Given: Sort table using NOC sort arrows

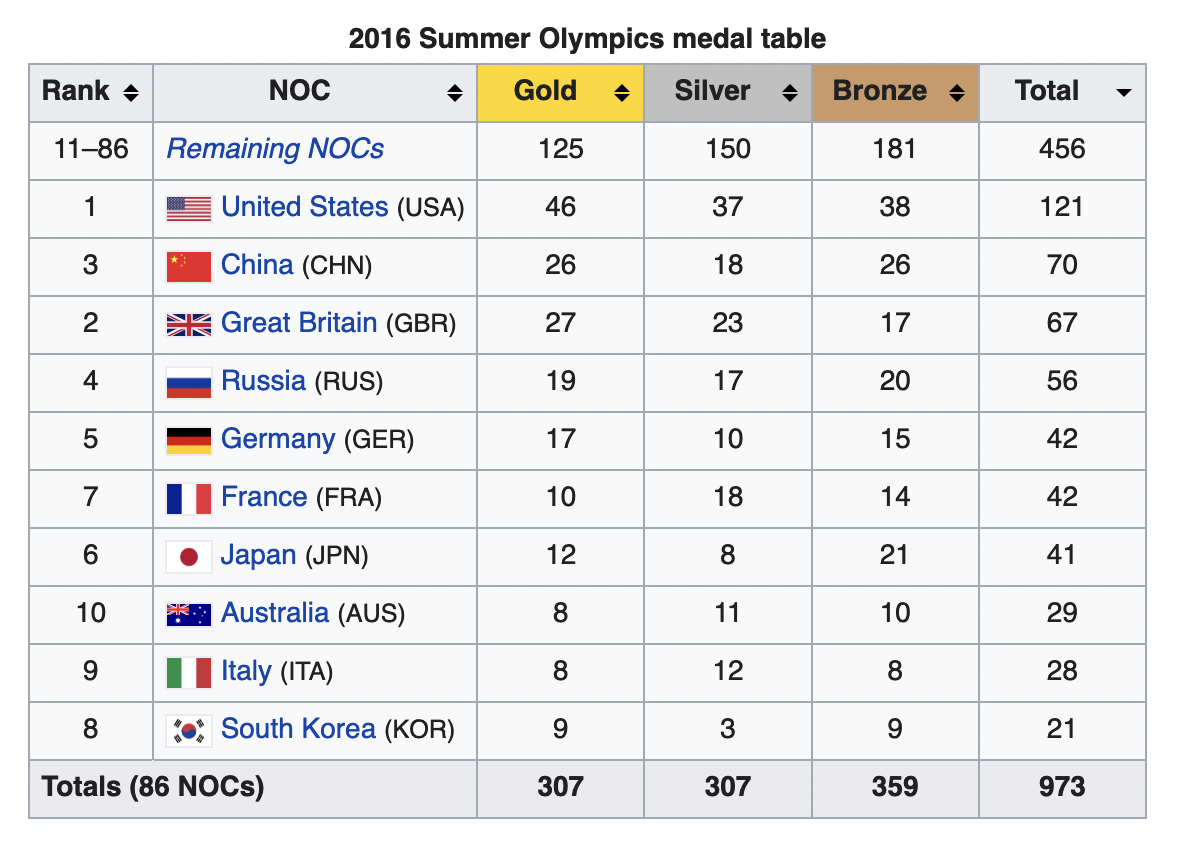Looking at the screenshot, I should click(x=455, y=93).
